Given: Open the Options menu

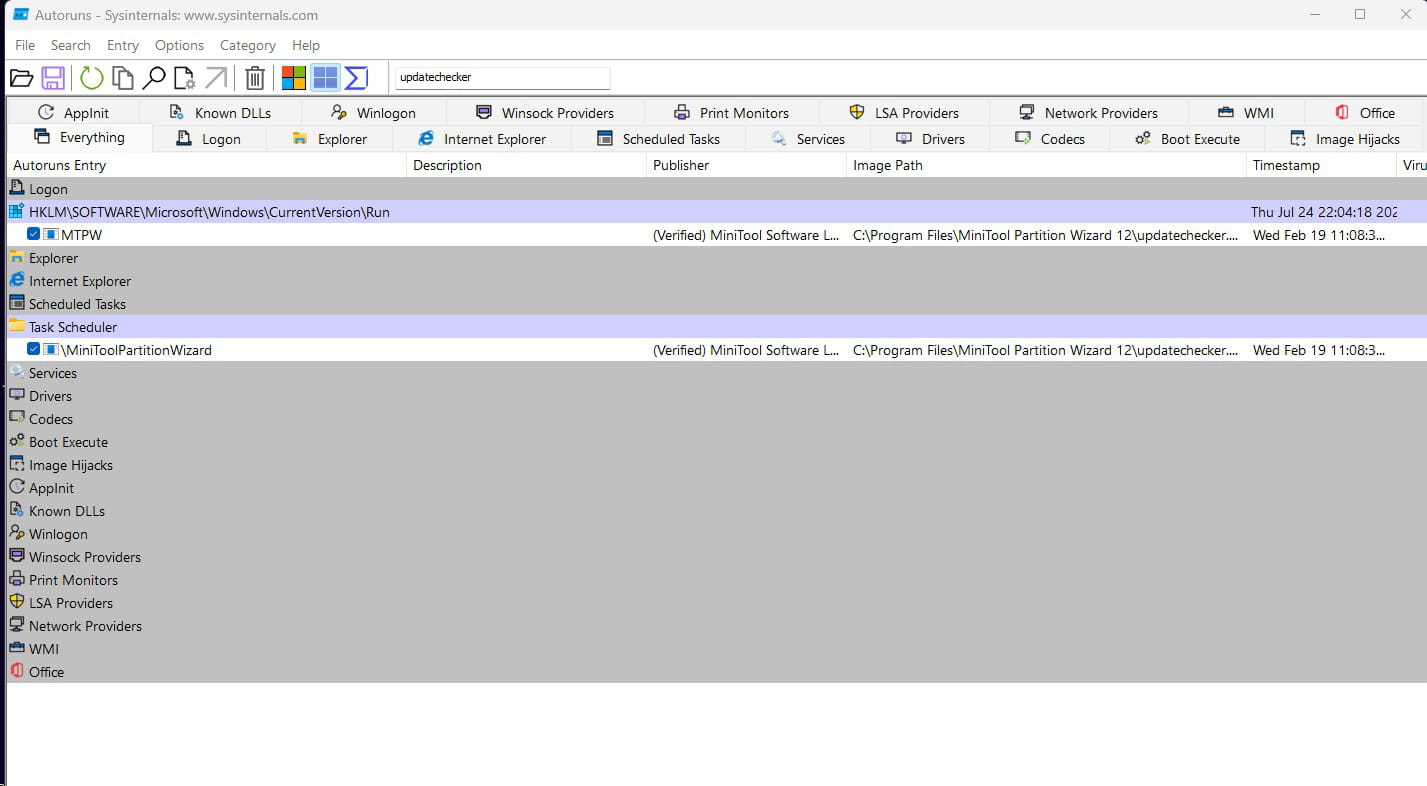Looking at the screenshot, I should pos(179,45).
